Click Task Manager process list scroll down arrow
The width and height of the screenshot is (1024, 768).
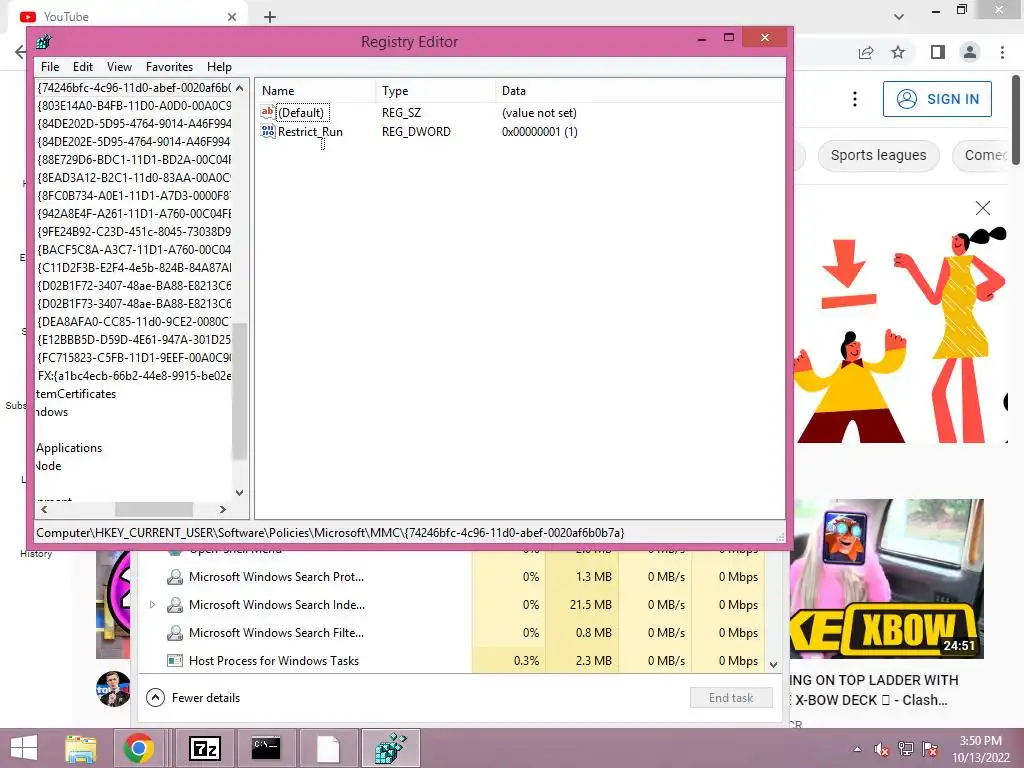[774, 665]
